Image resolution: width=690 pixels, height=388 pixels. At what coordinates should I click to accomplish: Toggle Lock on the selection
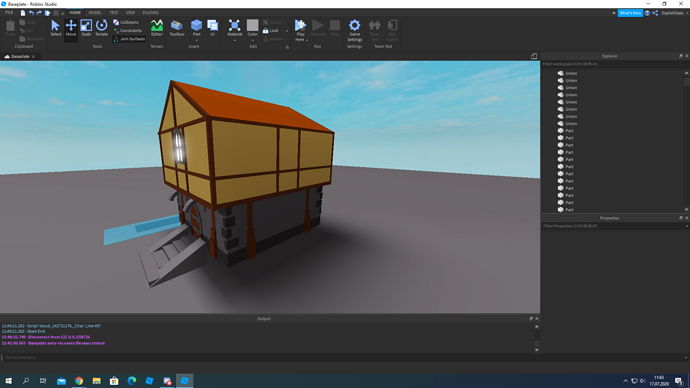pos(271,30)
